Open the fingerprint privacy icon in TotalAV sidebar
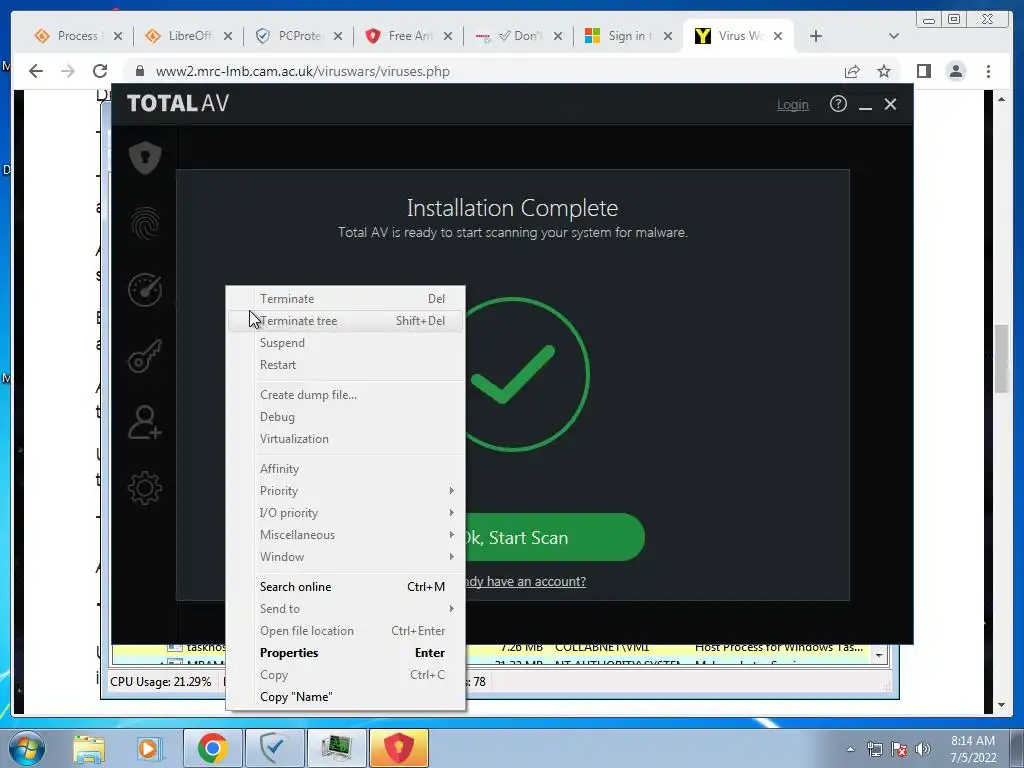Image resolution: width=1024 pixels, height=768 pixels. (145, 224)
